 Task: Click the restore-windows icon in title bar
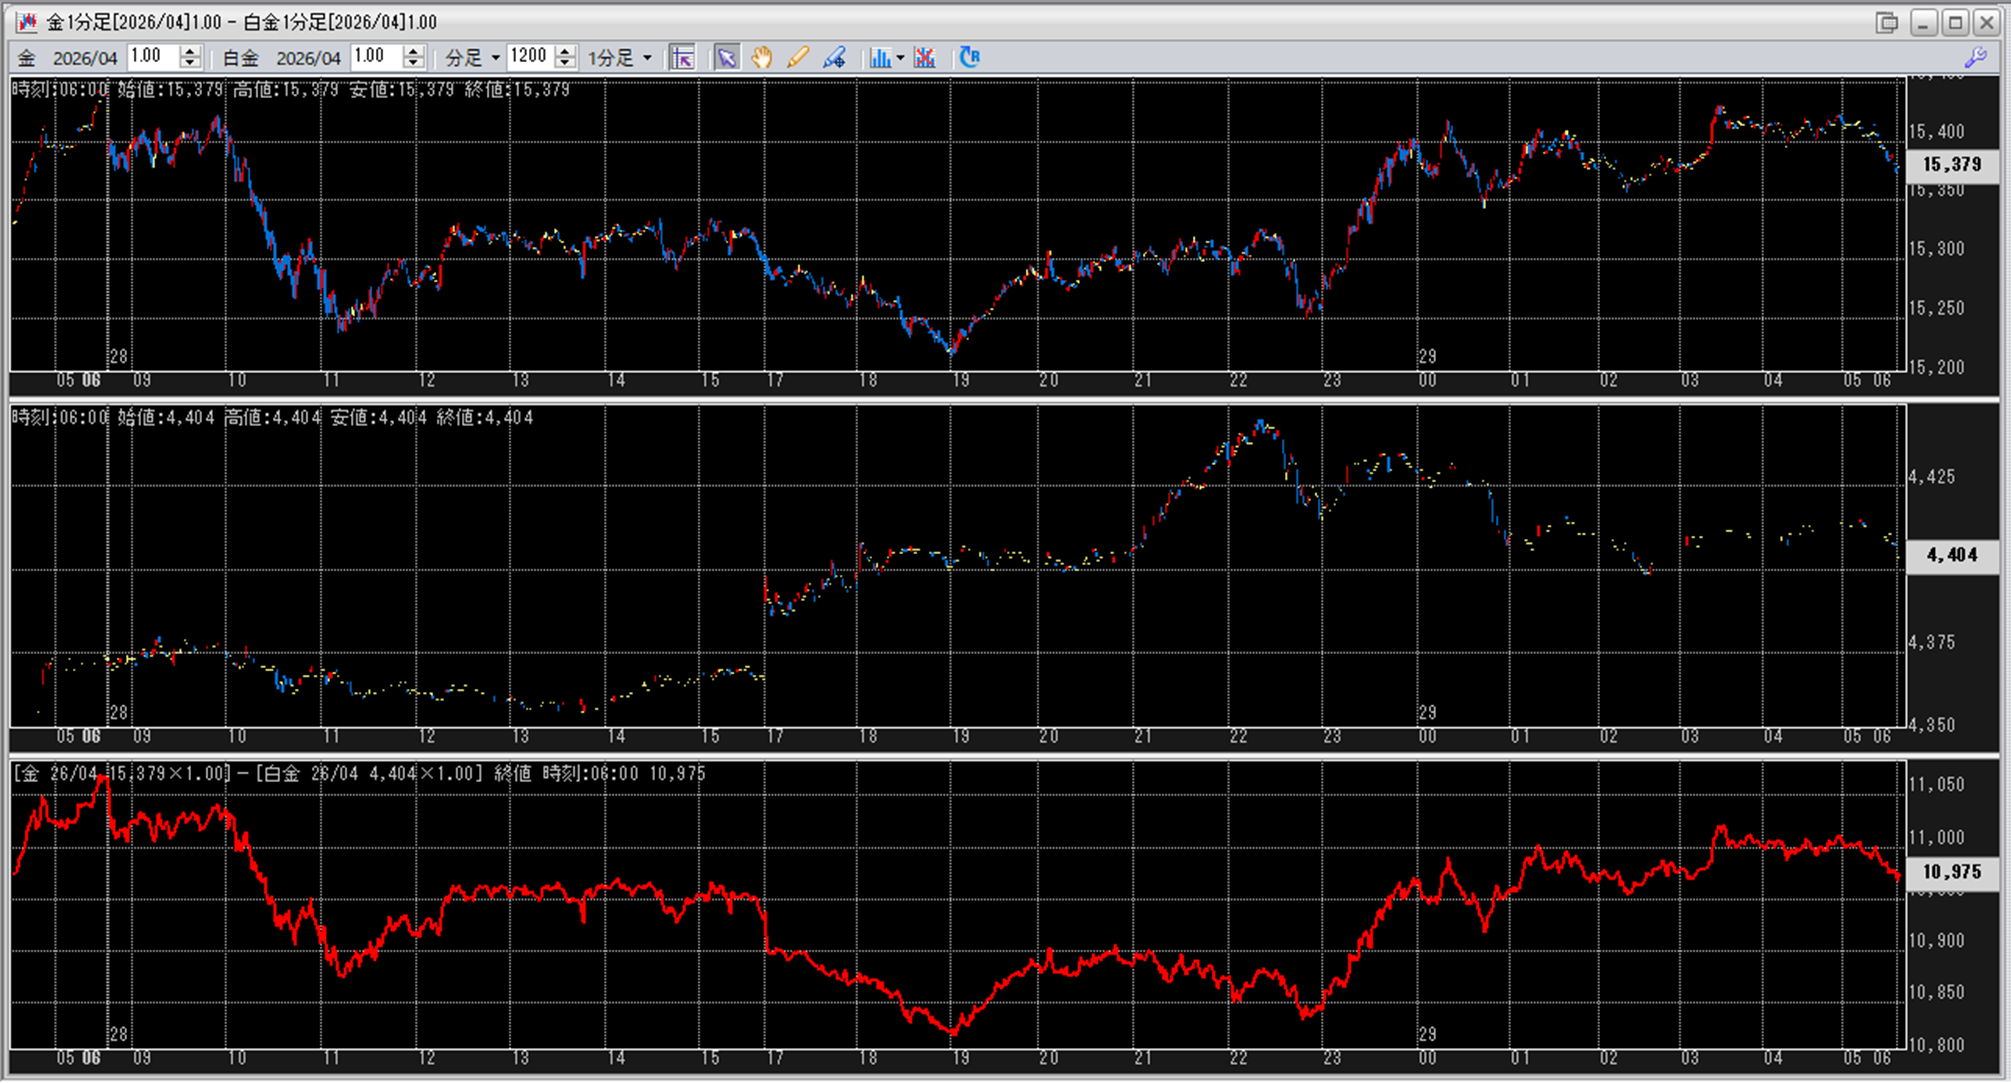[x=1886, y=22]
